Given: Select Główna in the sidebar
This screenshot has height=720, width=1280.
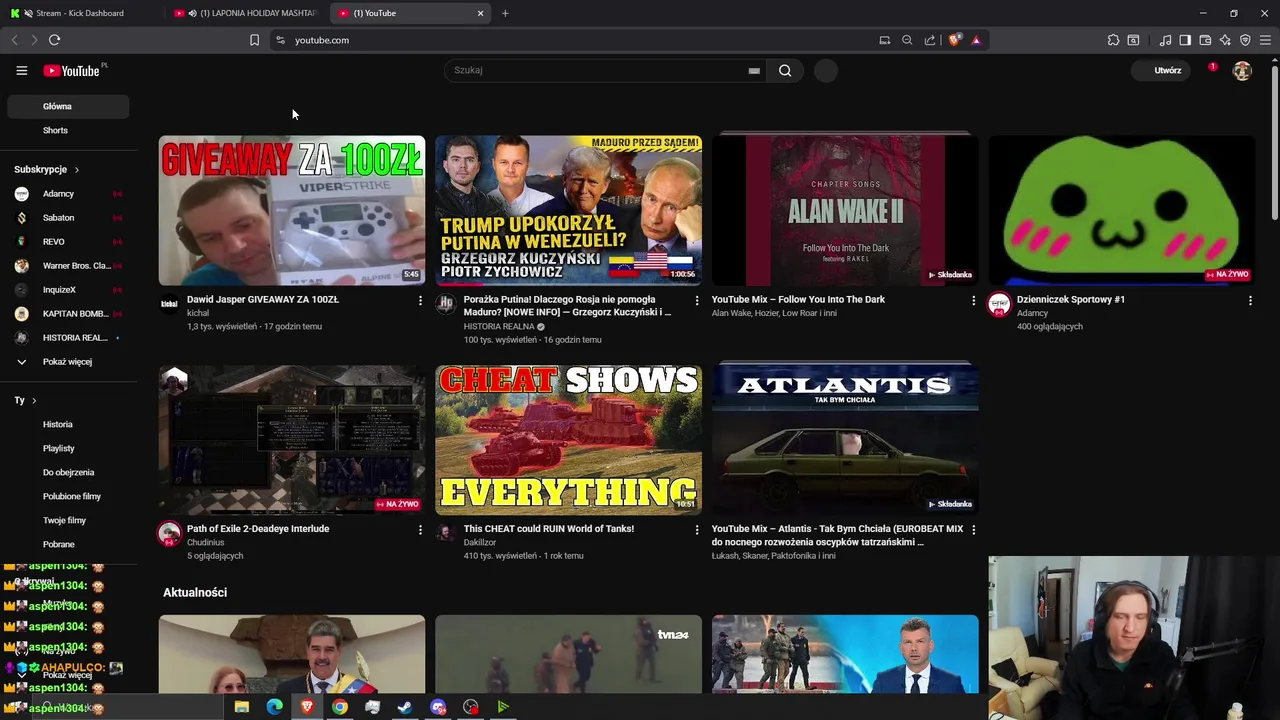Looking at the screenshot, I should point(68,106).
